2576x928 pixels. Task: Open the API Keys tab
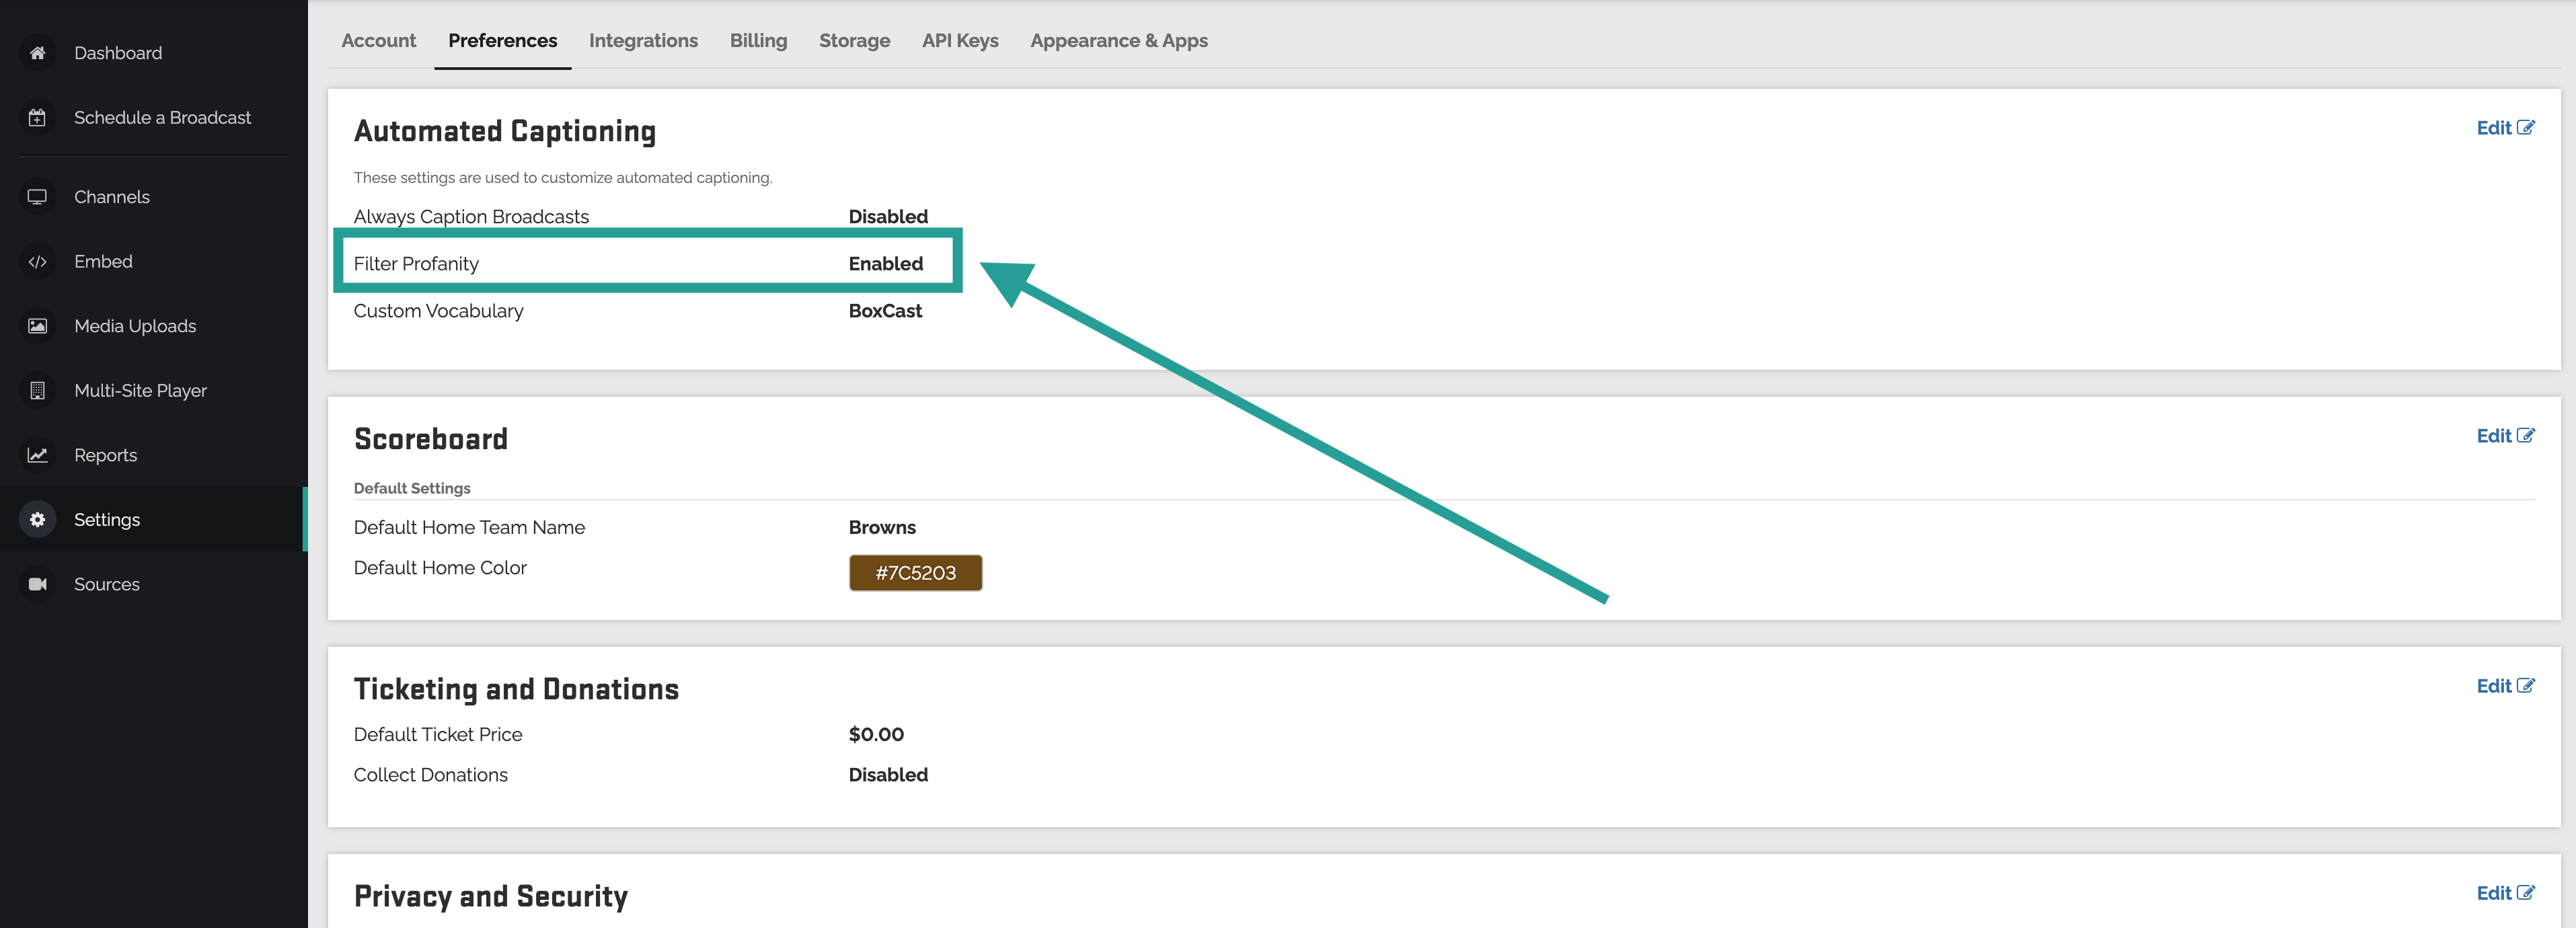pyautogui.click(x=960, y=41)
